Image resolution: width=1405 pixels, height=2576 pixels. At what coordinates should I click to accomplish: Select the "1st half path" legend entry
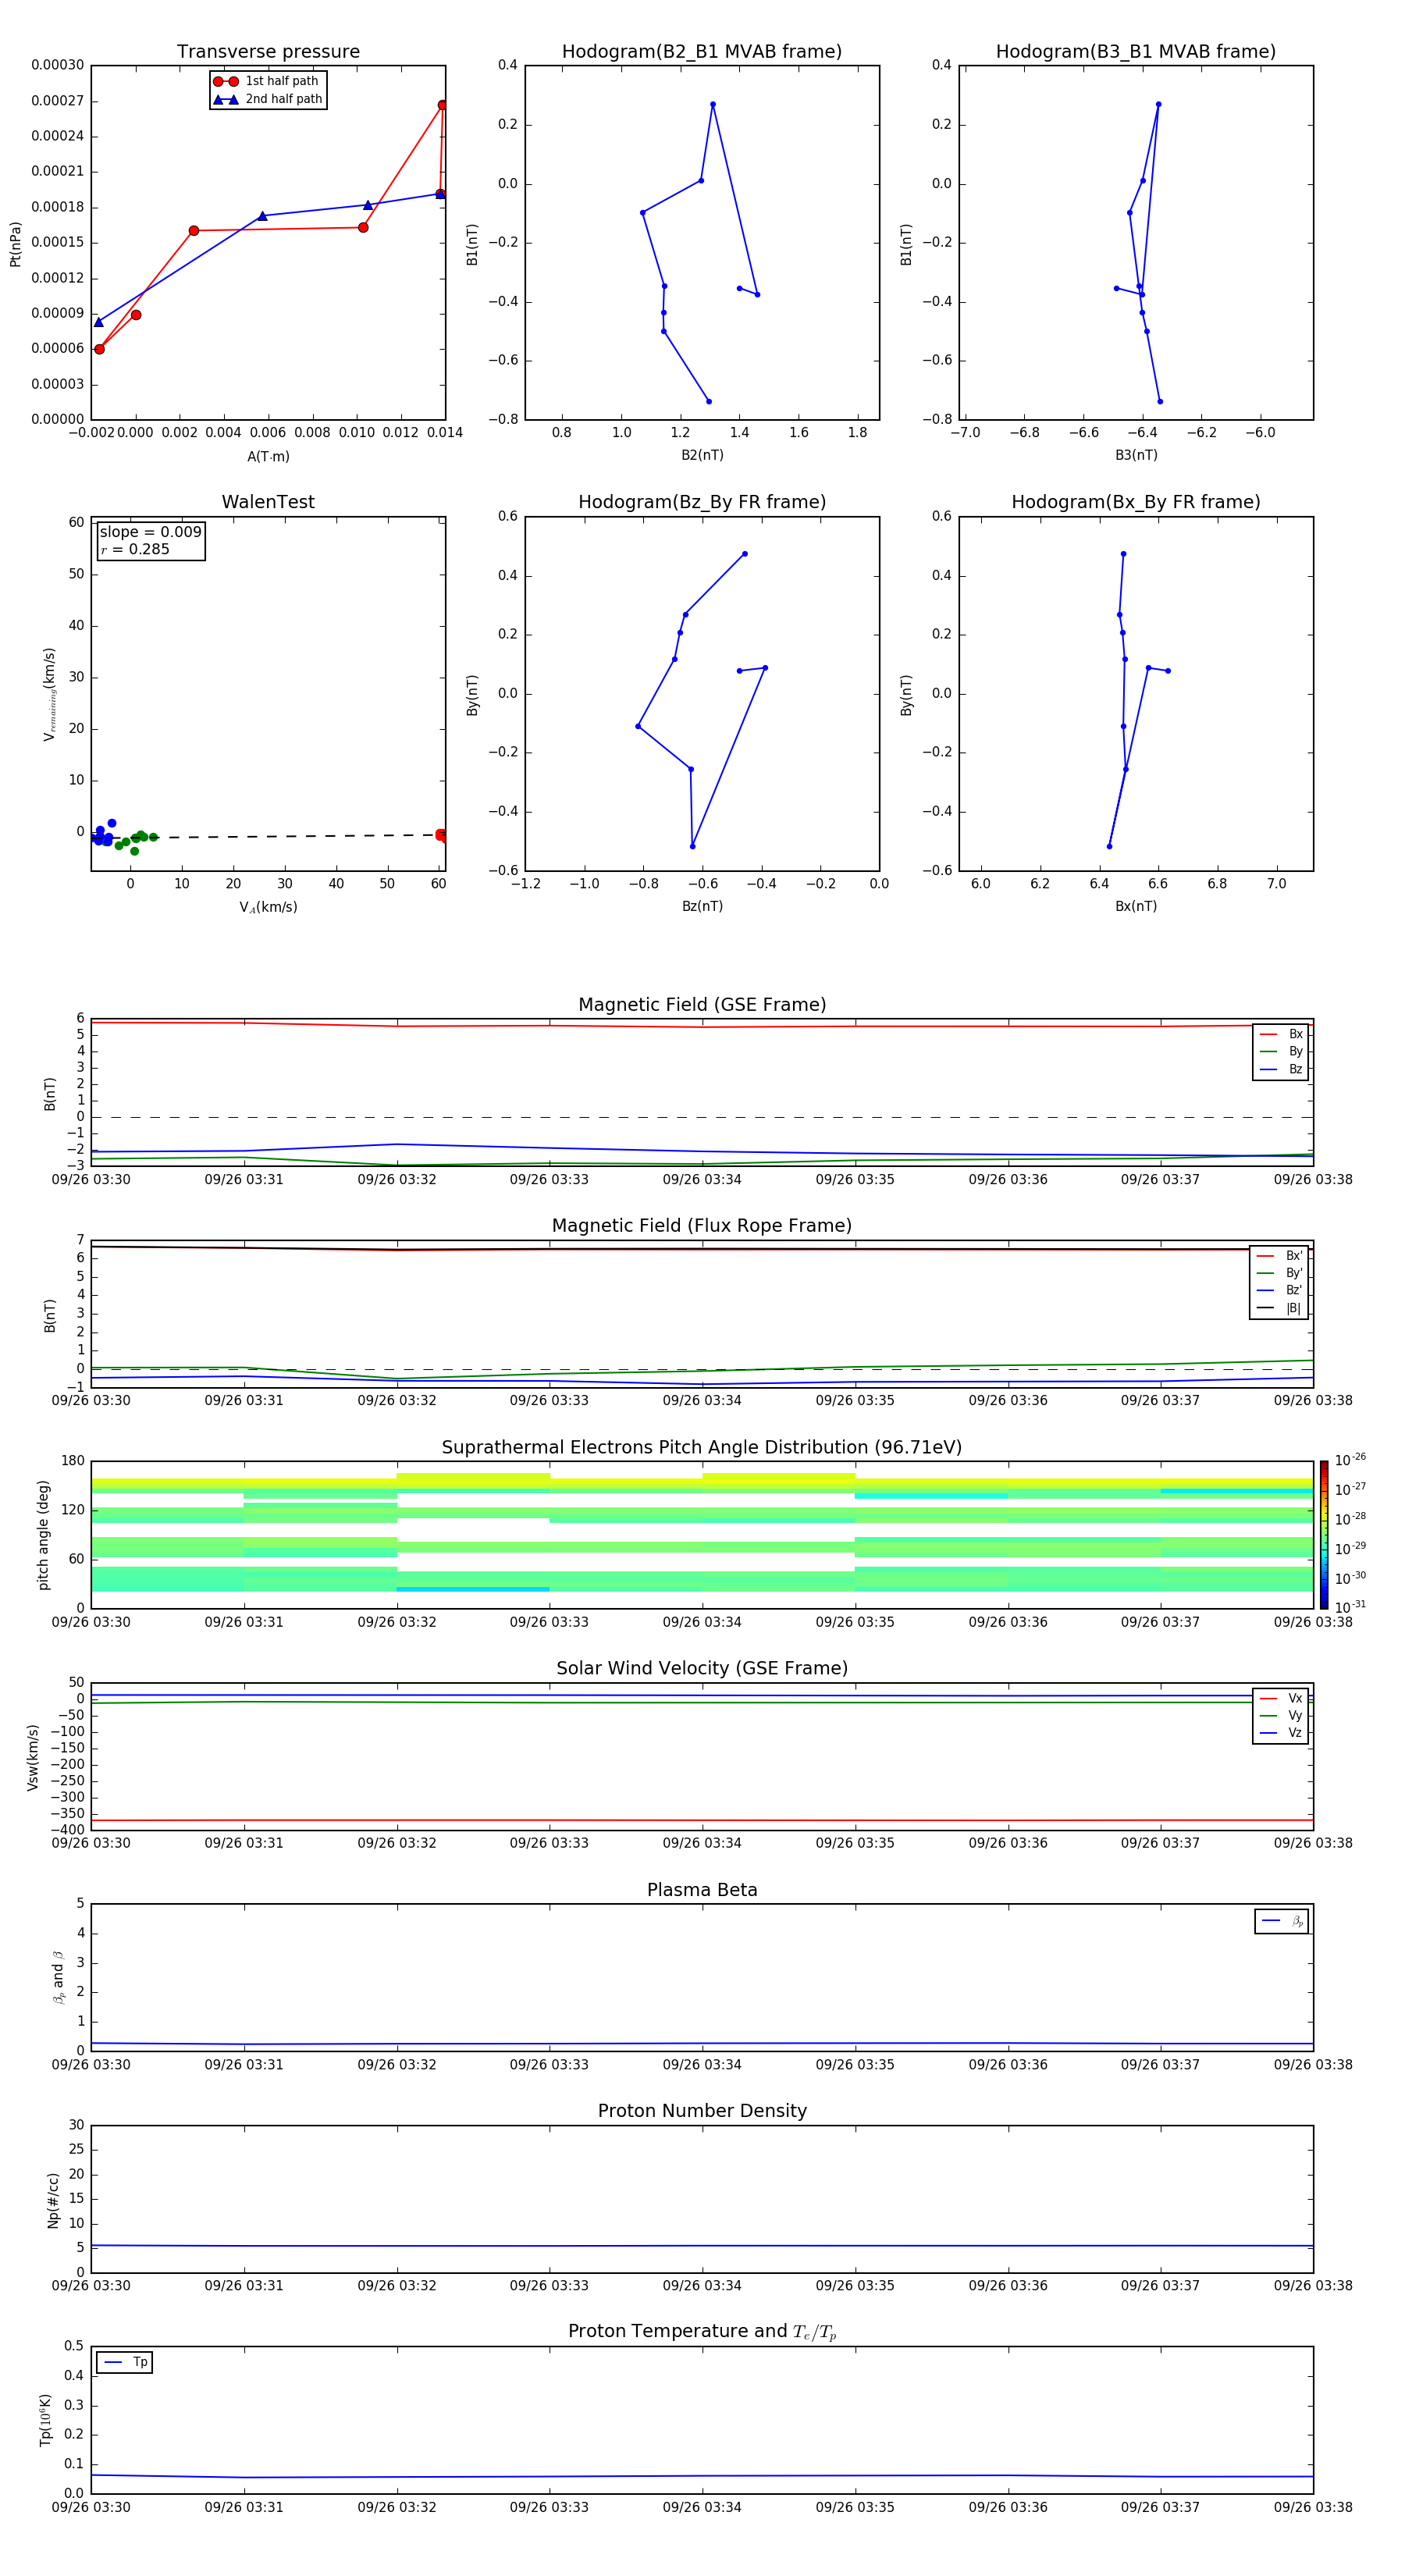[266, 81]
